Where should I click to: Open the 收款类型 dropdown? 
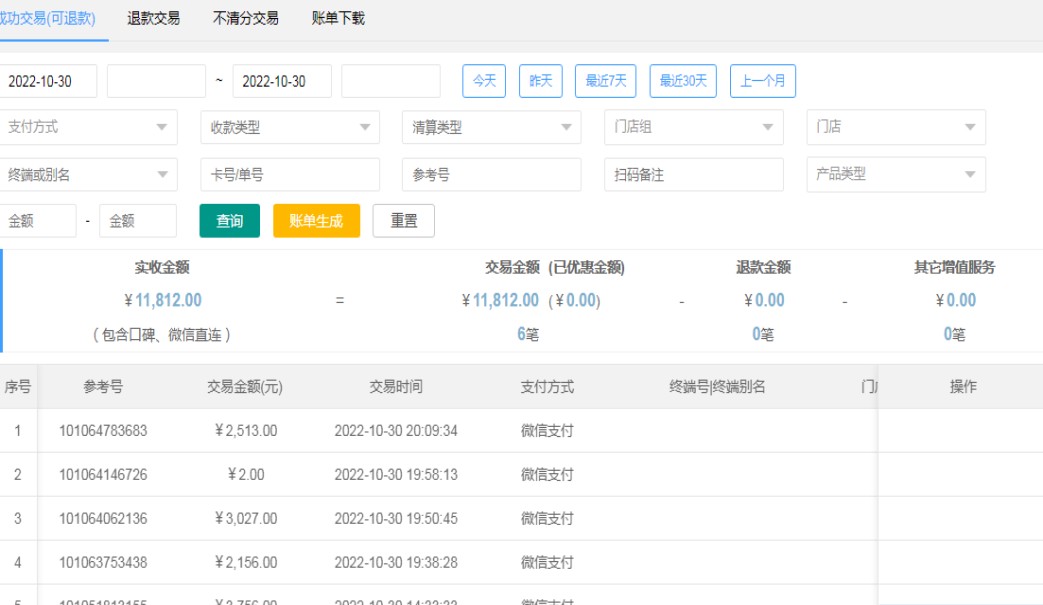pos(290,127)
